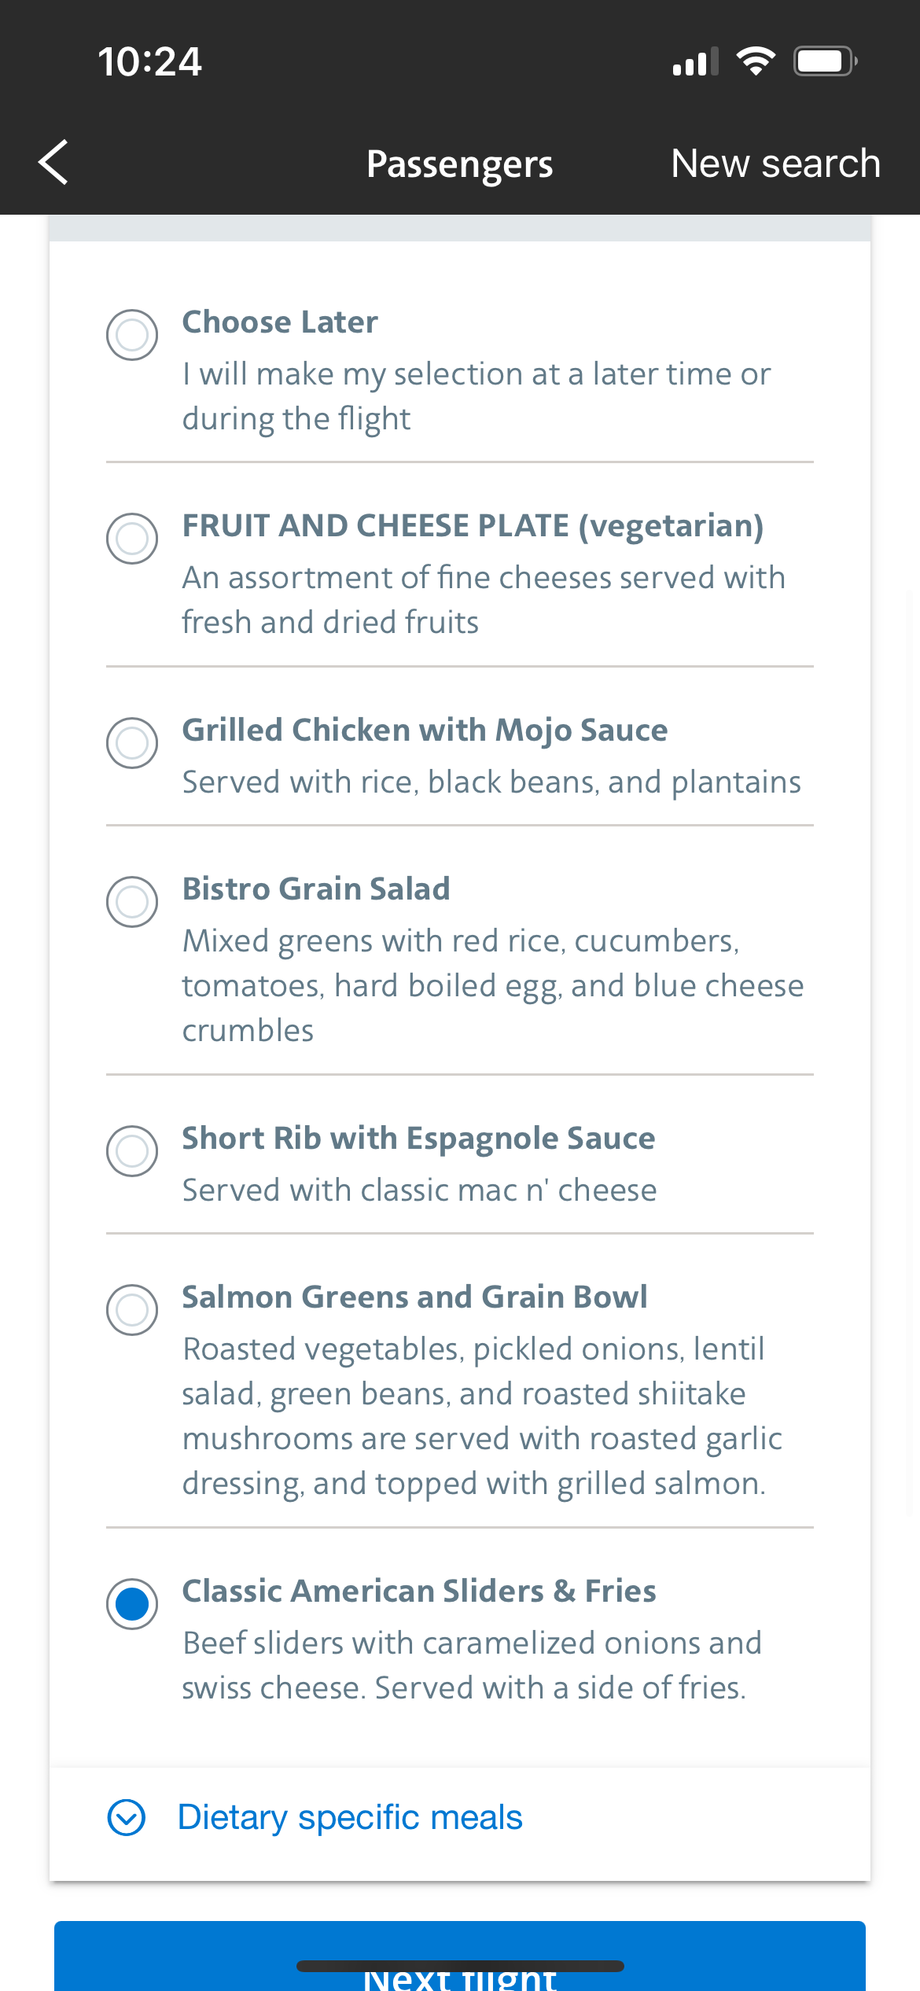The image size is (920, 1991).
Task: Tap the battery status icon
Action: tap(825, 62)
